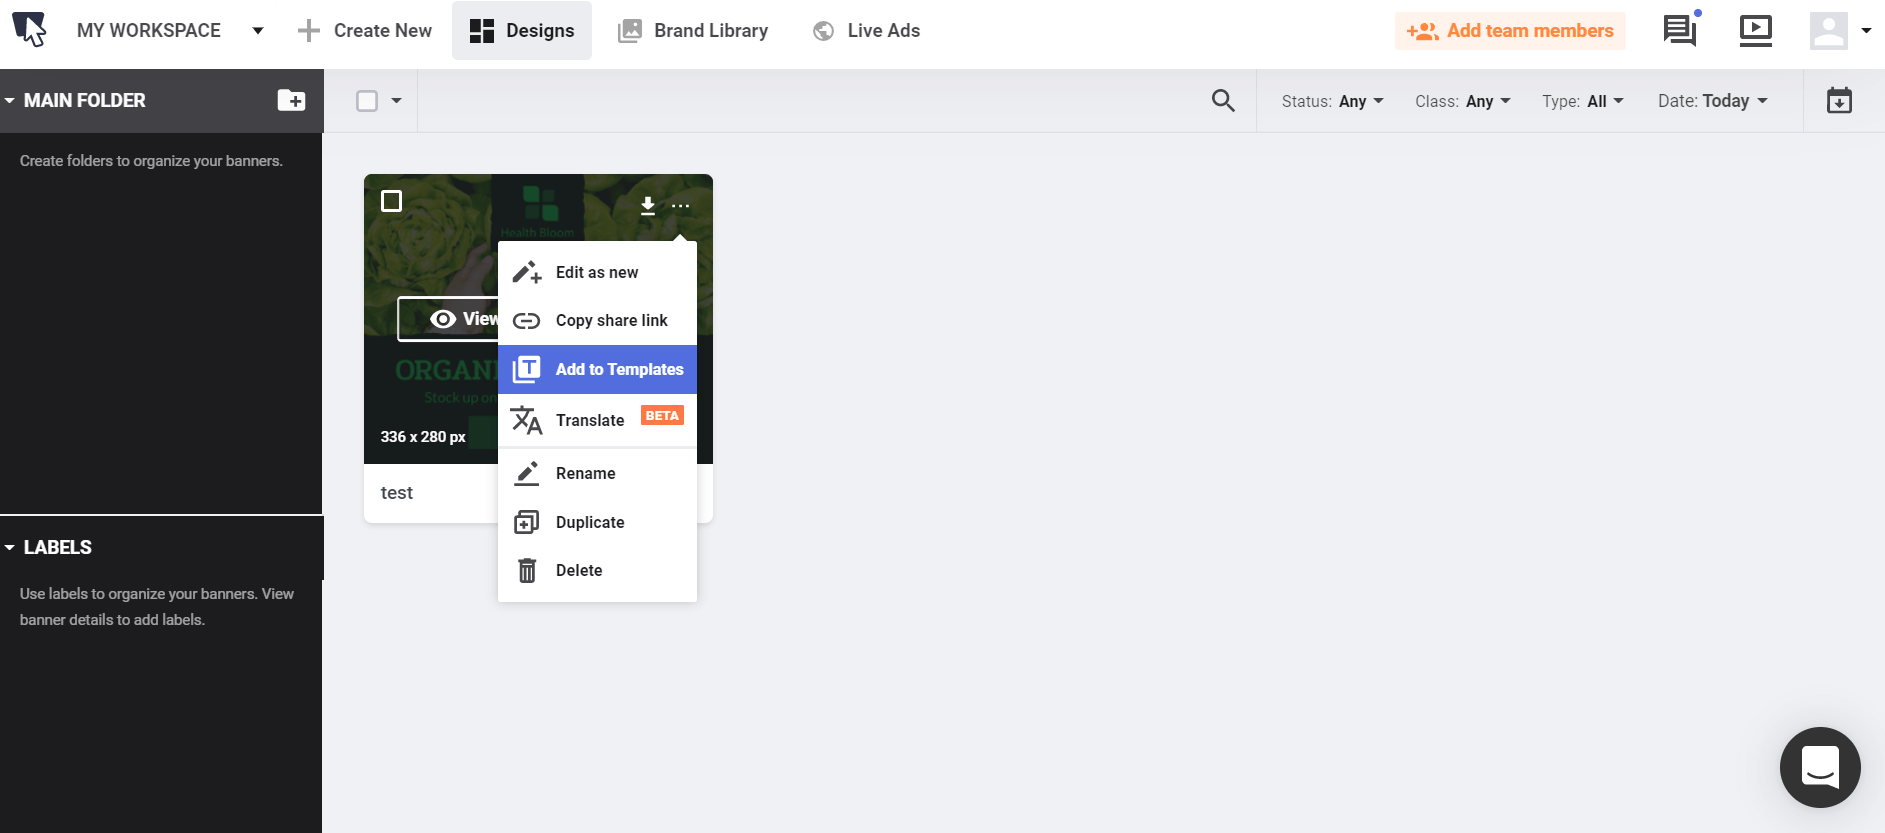Click the MY WORKSPACE label
Screen dimensions: 1885x833
149,31
